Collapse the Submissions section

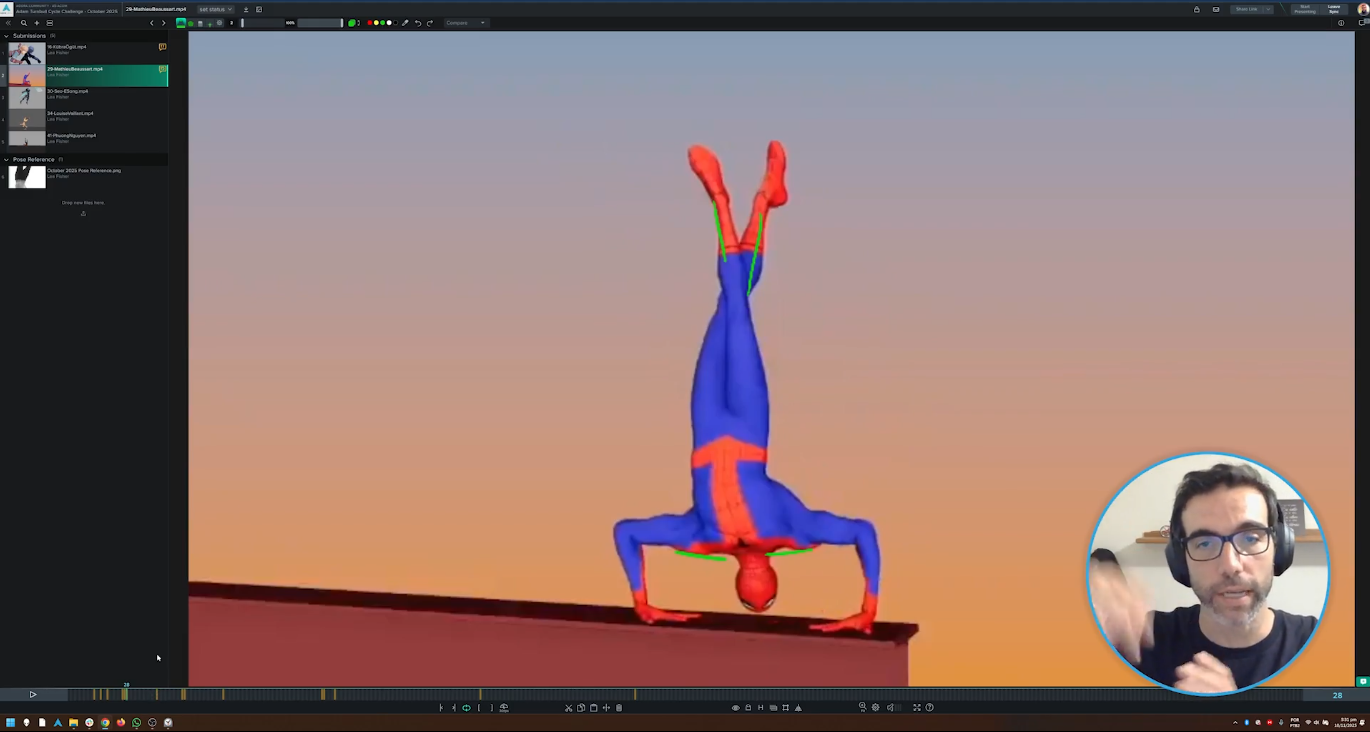tap(6, 36)
